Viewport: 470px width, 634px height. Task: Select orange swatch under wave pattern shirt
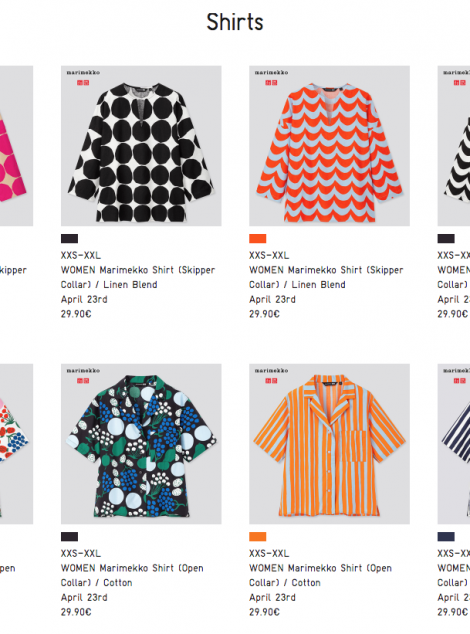click(258, 239)
